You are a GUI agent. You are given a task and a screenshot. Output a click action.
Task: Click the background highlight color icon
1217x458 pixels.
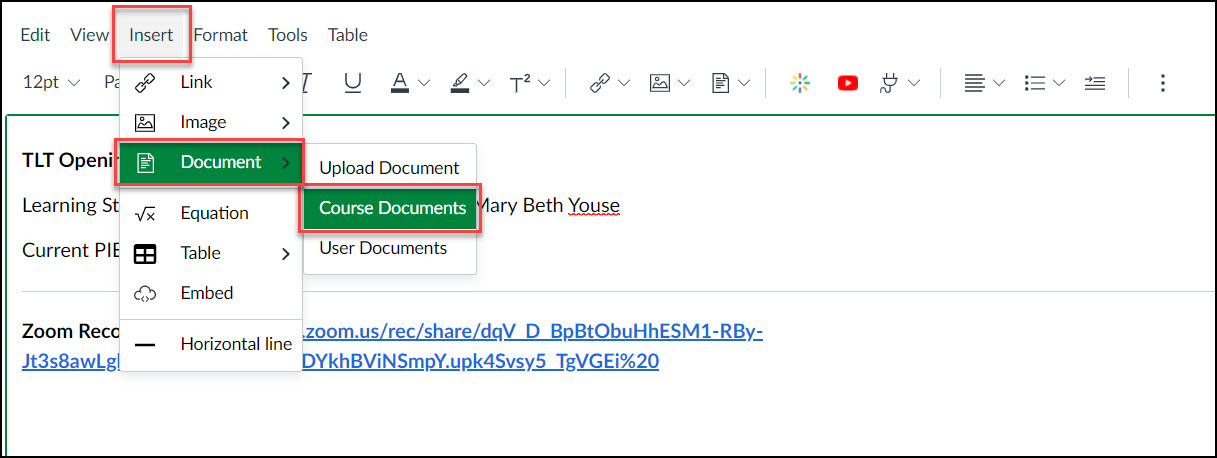[460, 83]
